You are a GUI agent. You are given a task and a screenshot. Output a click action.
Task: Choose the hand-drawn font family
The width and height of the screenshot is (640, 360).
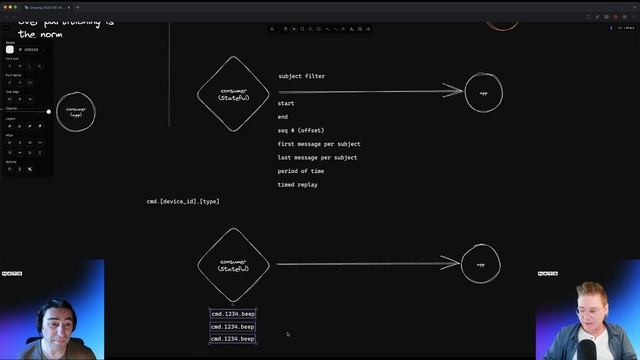click(10, 82)
